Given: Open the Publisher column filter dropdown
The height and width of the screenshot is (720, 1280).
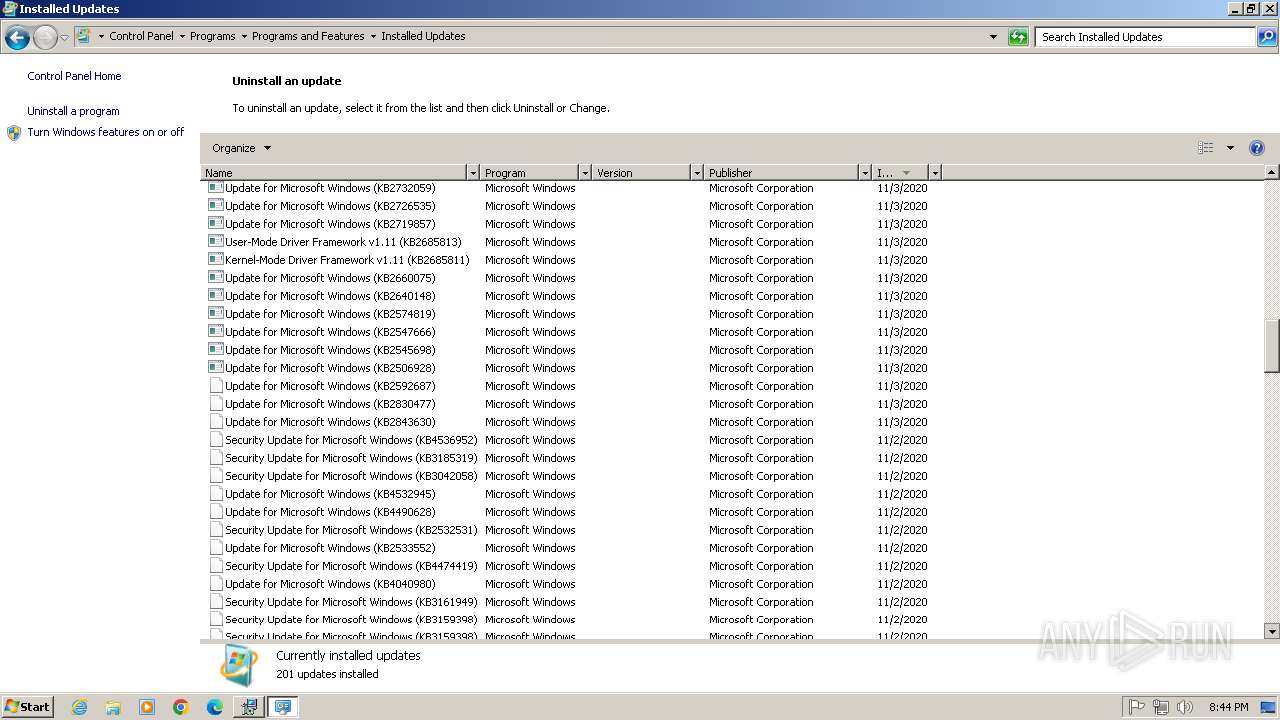Looking at the screenshot, I should (865, 173).
